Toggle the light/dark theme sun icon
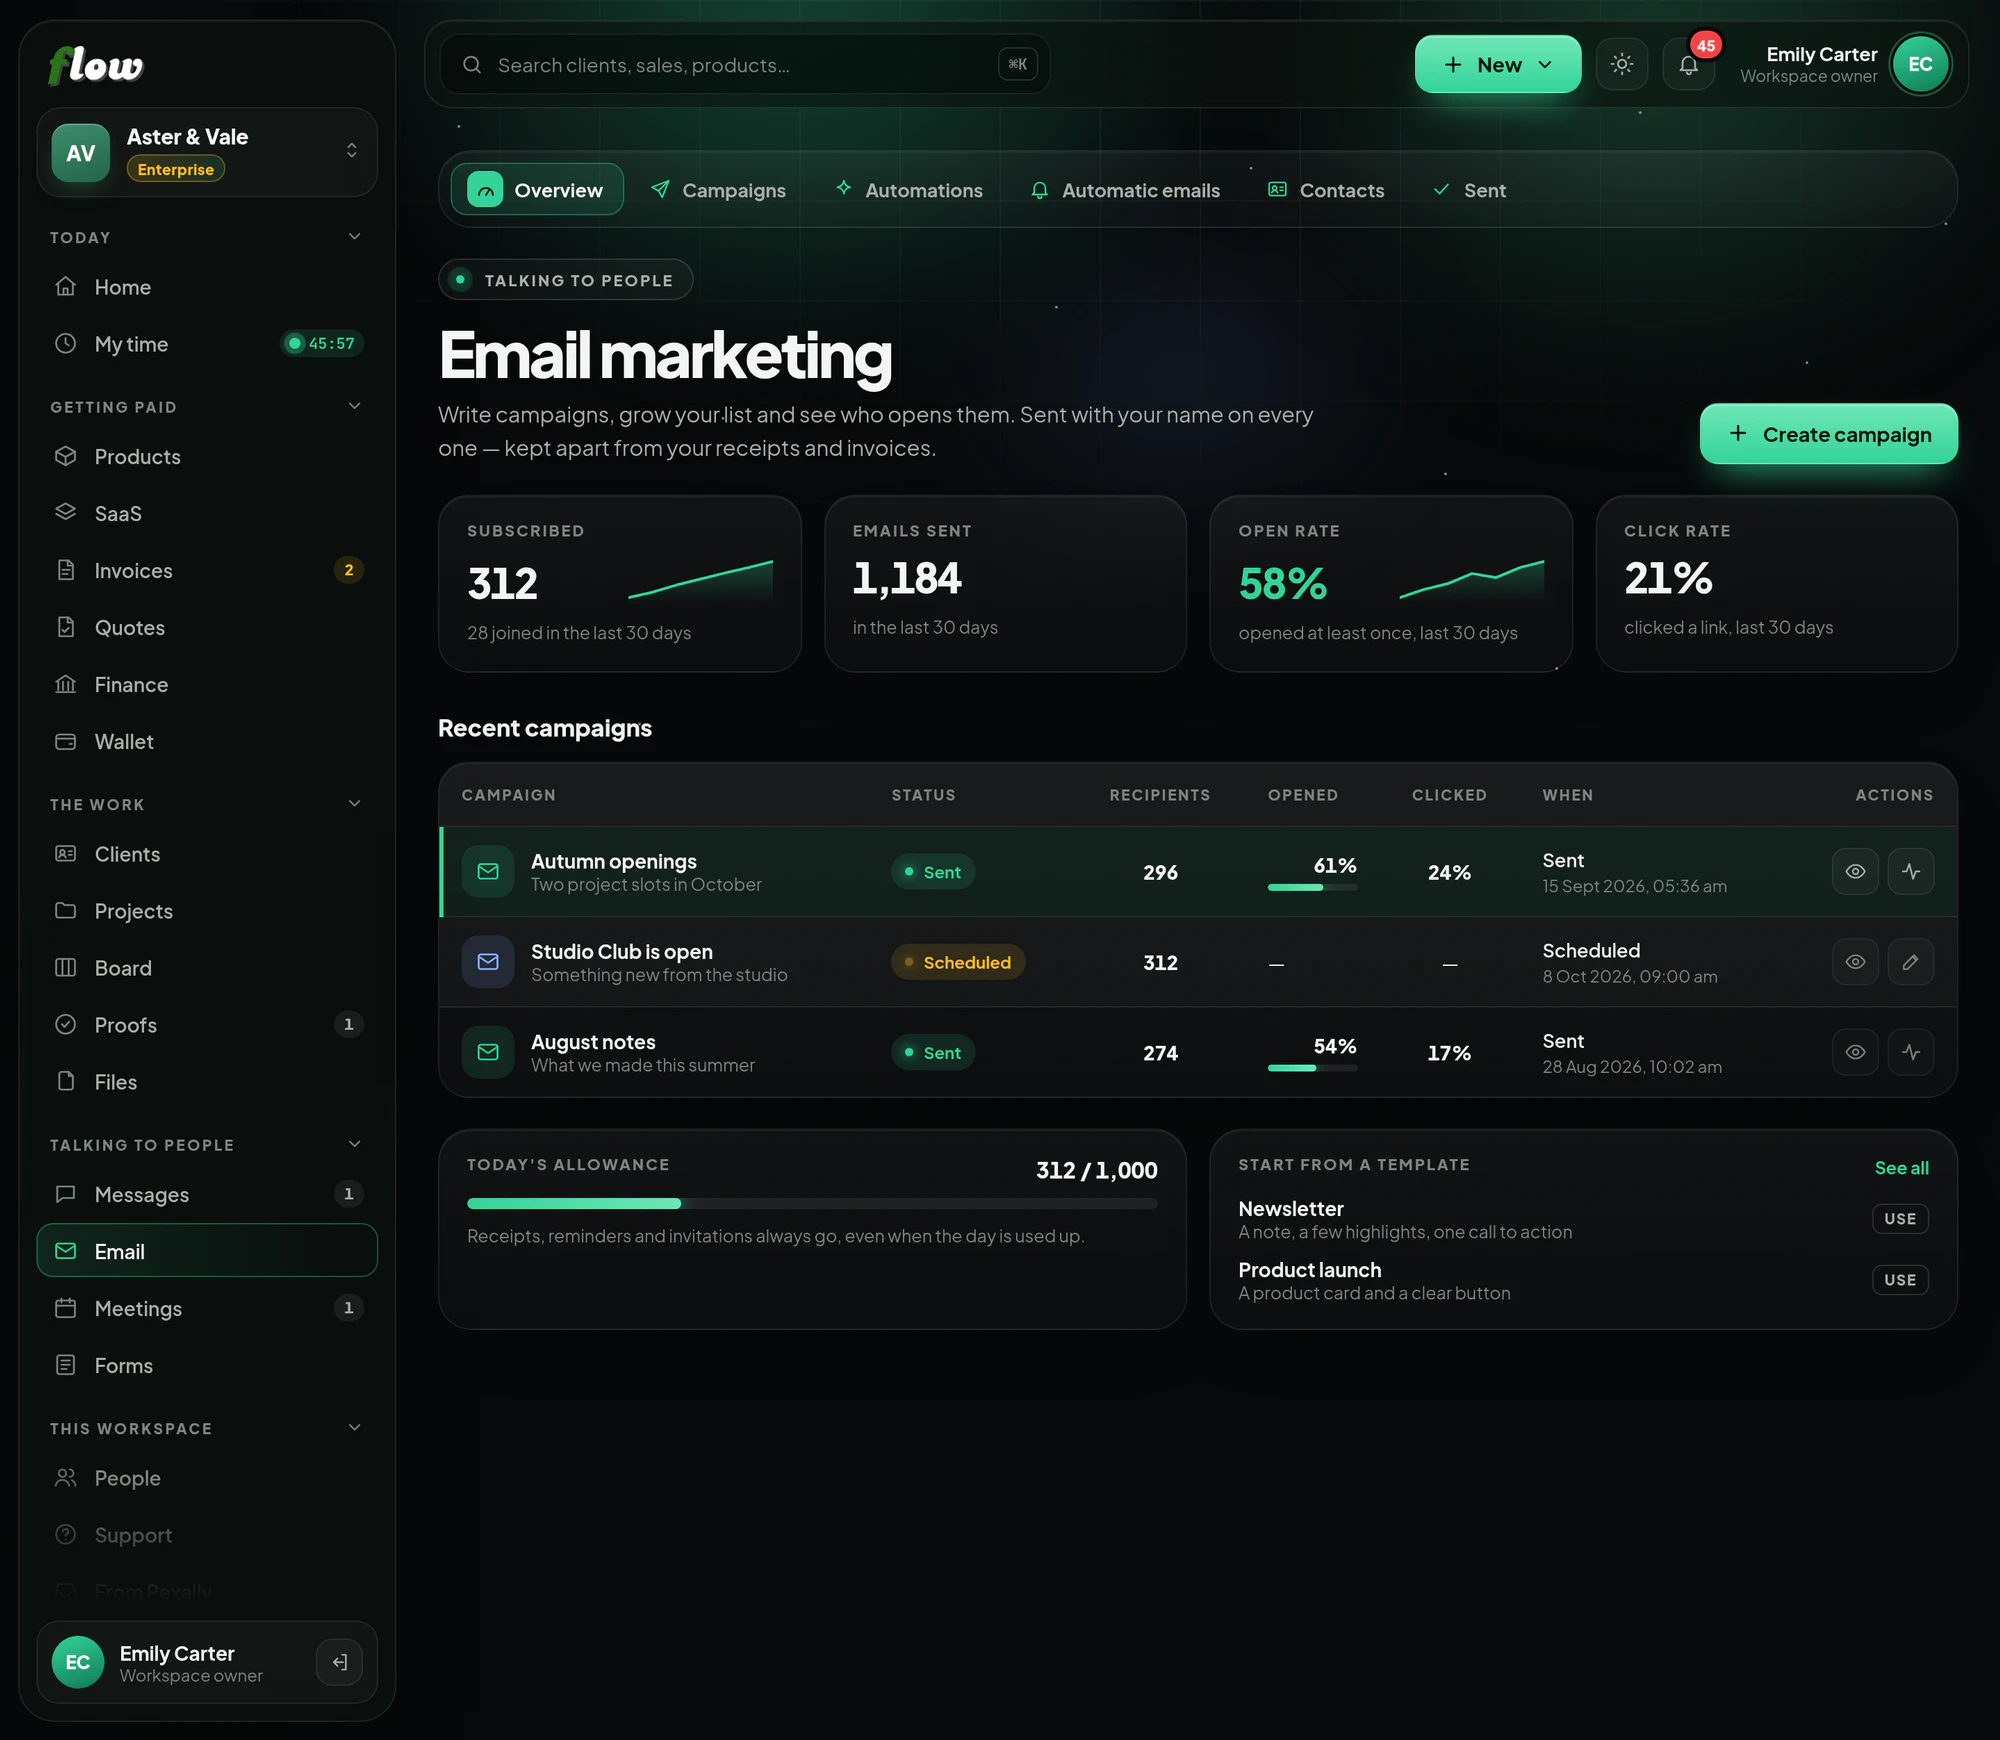Viewport: 2000px width, 1740px height. coord(1621,64)
